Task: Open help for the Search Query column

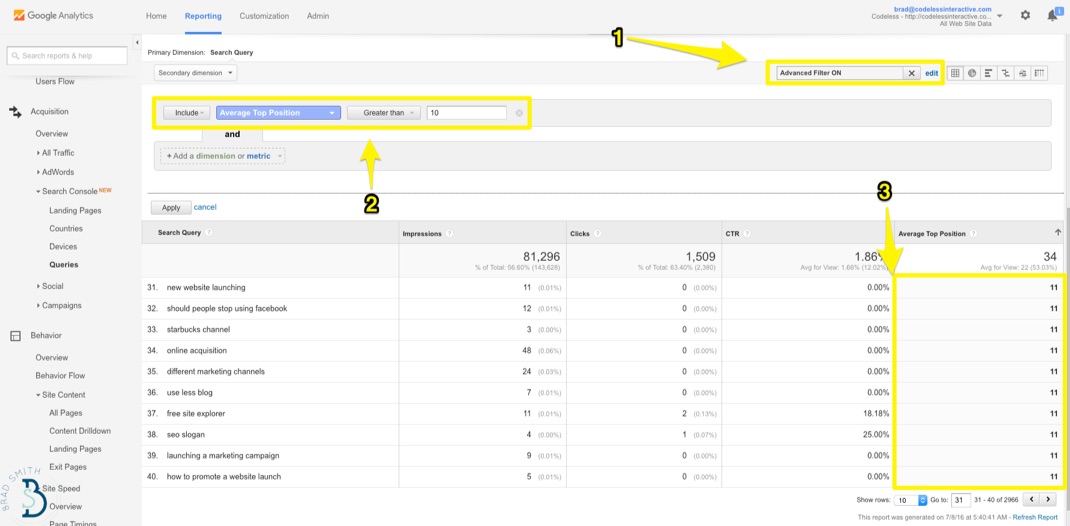Action: click(x=209, y=233)
